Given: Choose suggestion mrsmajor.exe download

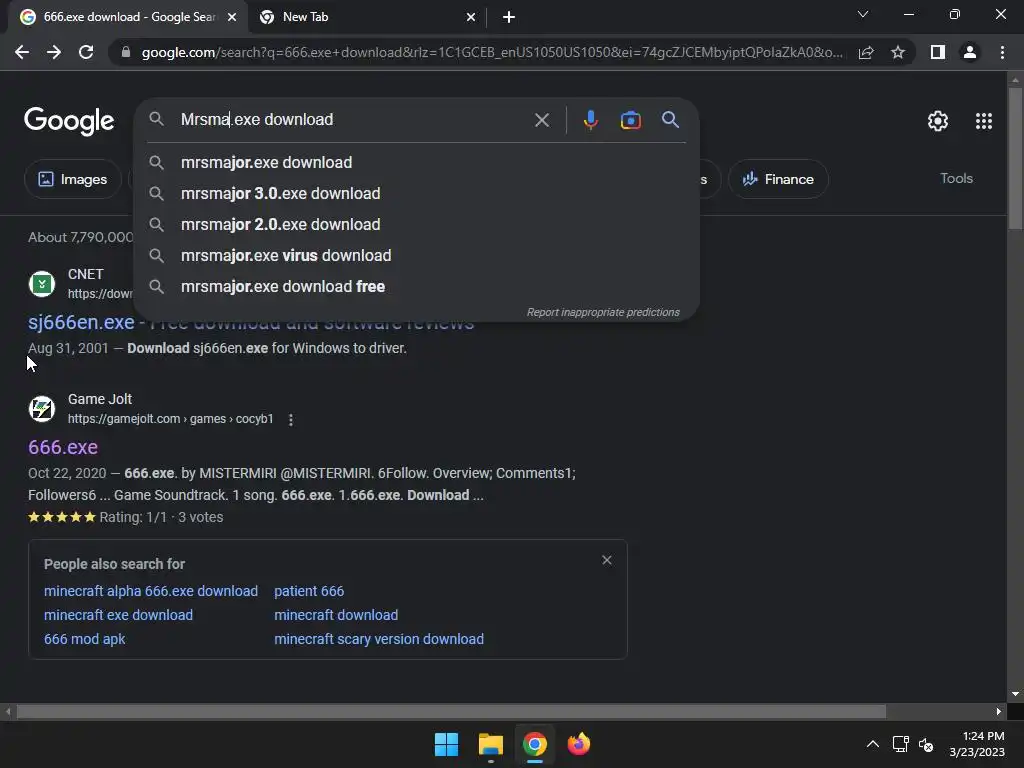Looking at the screenshot, I should click(x=416, y=163).
